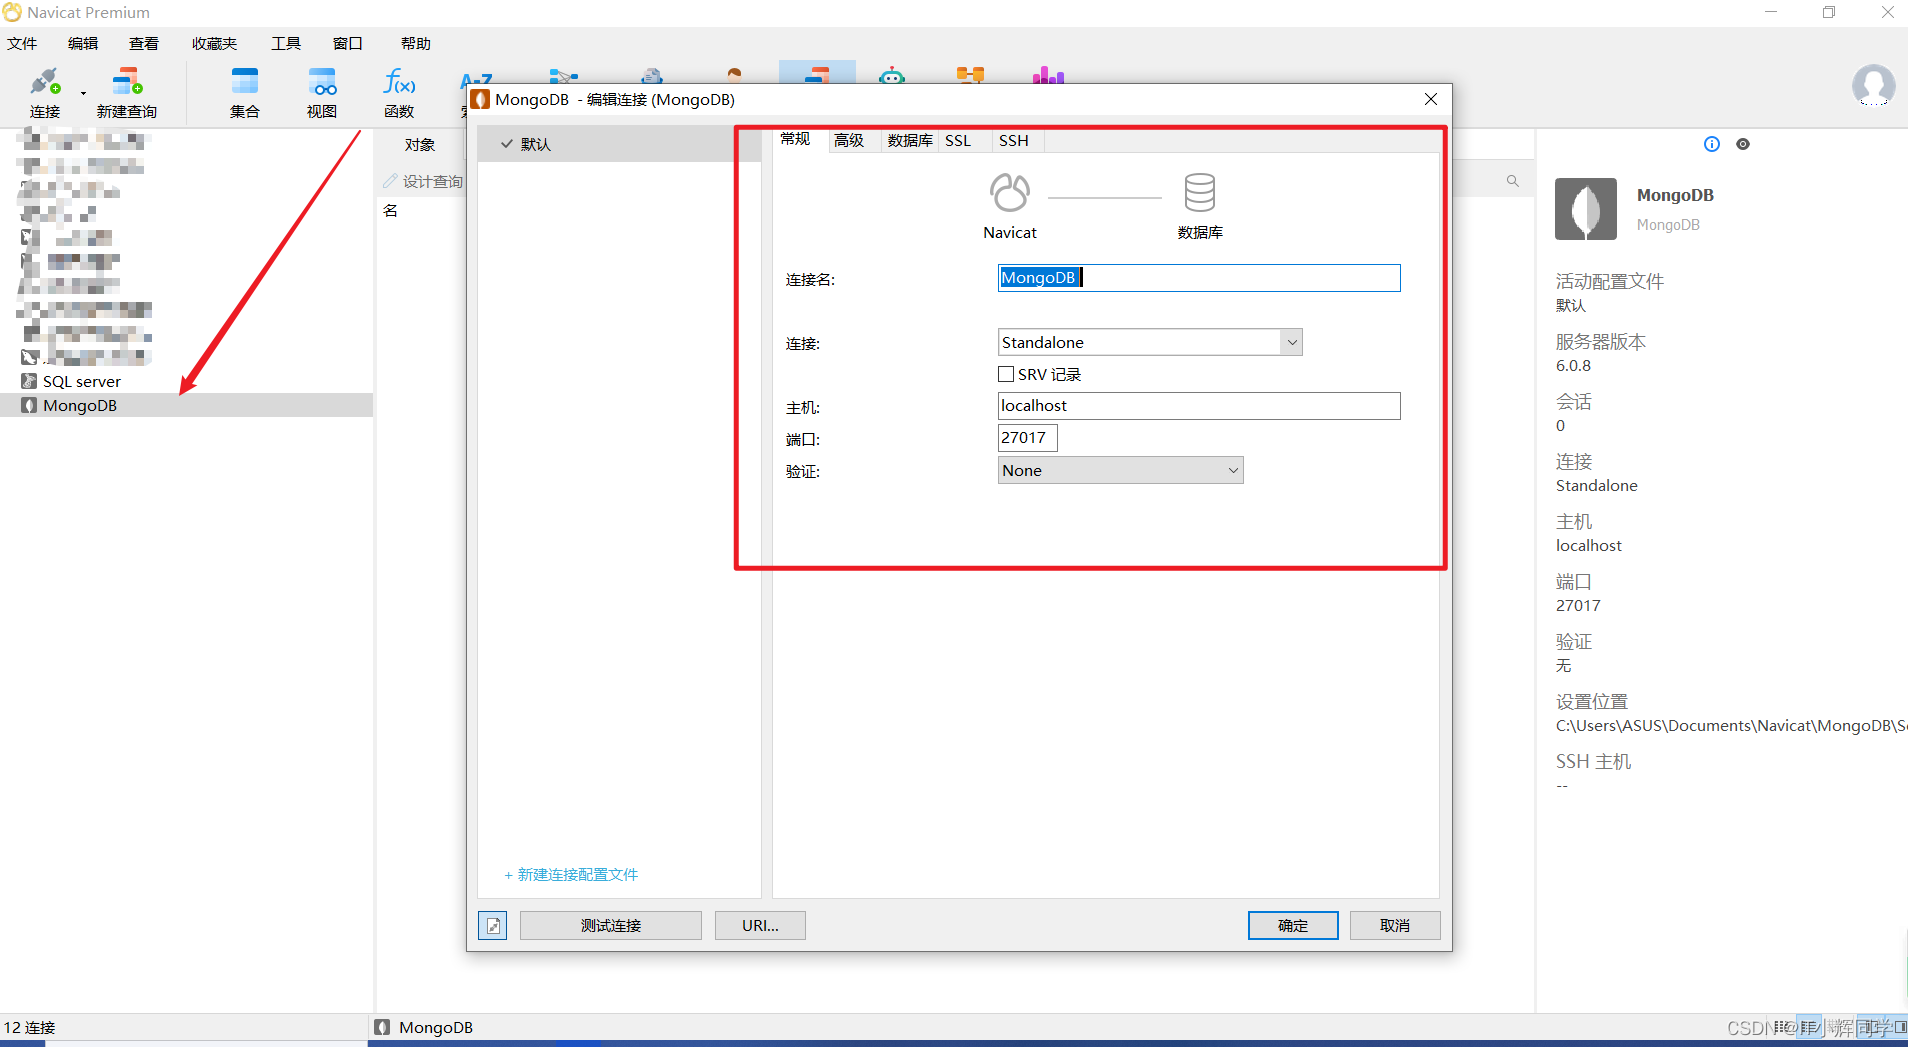1908x1047 pixels.
Task: Click the 服务器版本 6.0.8 value
Action: point(1573,366)
